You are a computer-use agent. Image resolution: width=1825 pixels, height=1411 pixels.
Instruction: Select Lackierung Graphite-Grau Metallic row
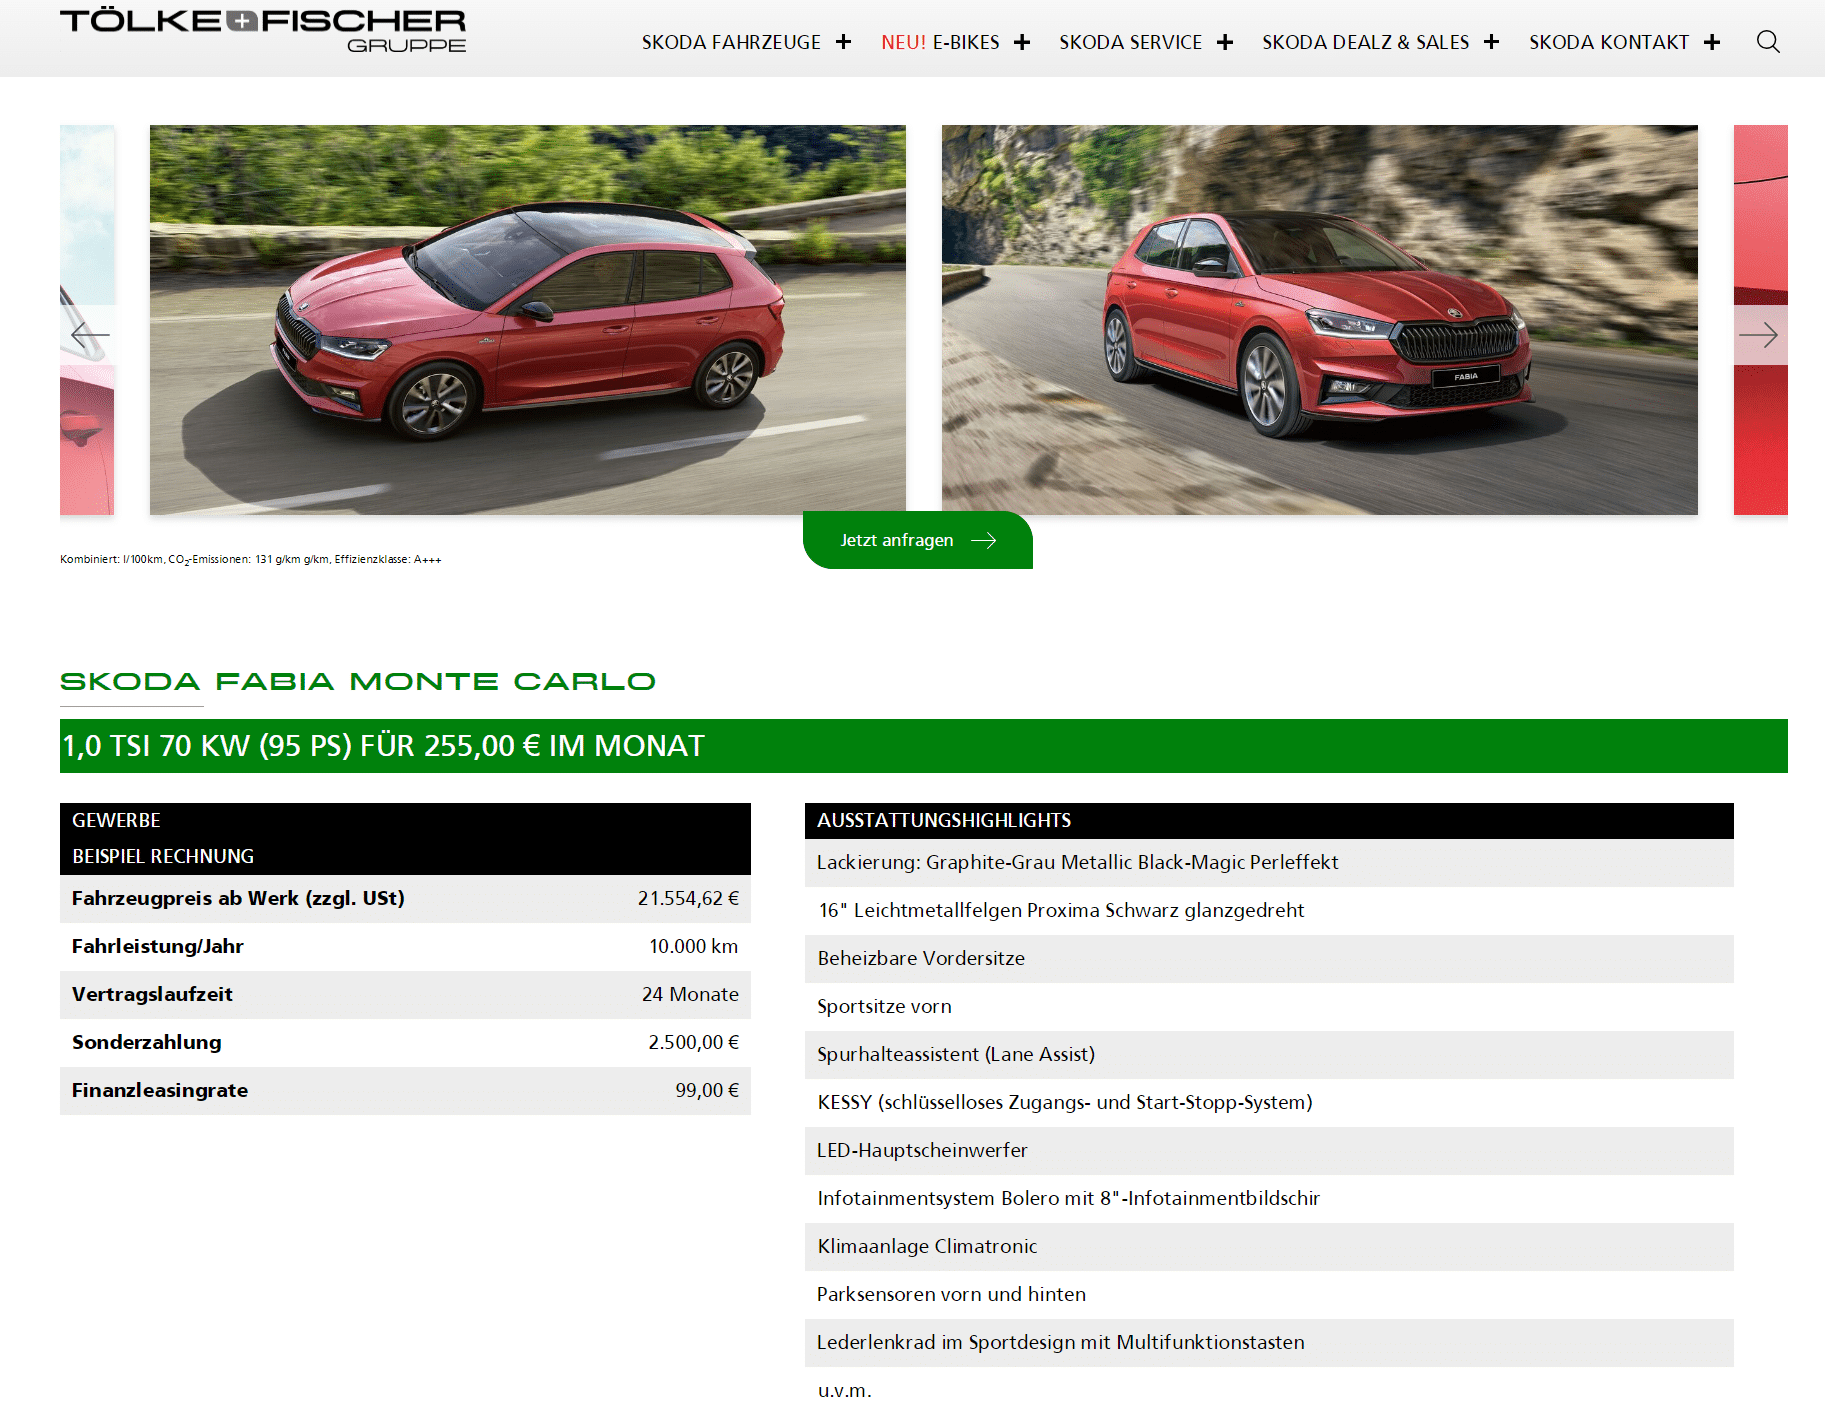[1269, 862]
